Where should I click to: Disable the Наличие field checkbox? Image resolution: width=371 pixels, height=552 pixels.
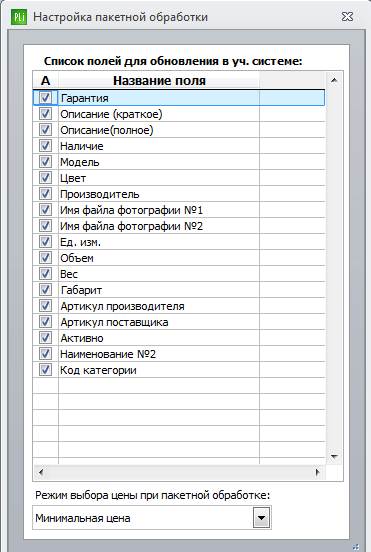click(45, 146)
